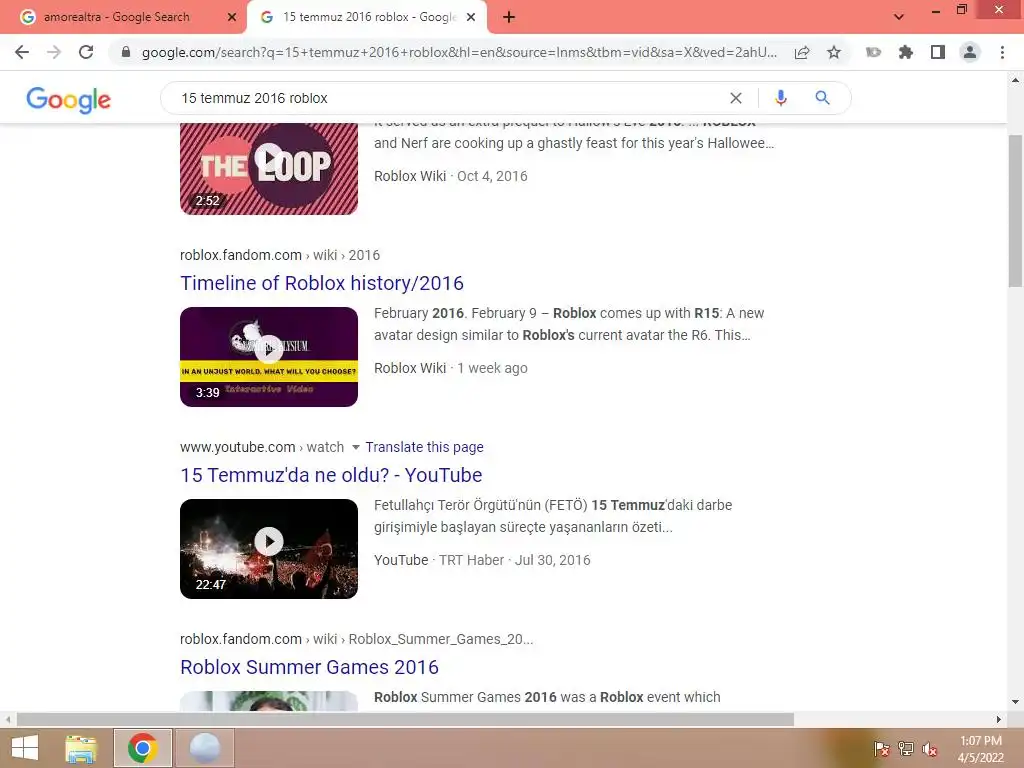Open the Chrome profile avatar
Viewport: 1024px width, 768px height.
pyautogui.click(x=970, y=52)
